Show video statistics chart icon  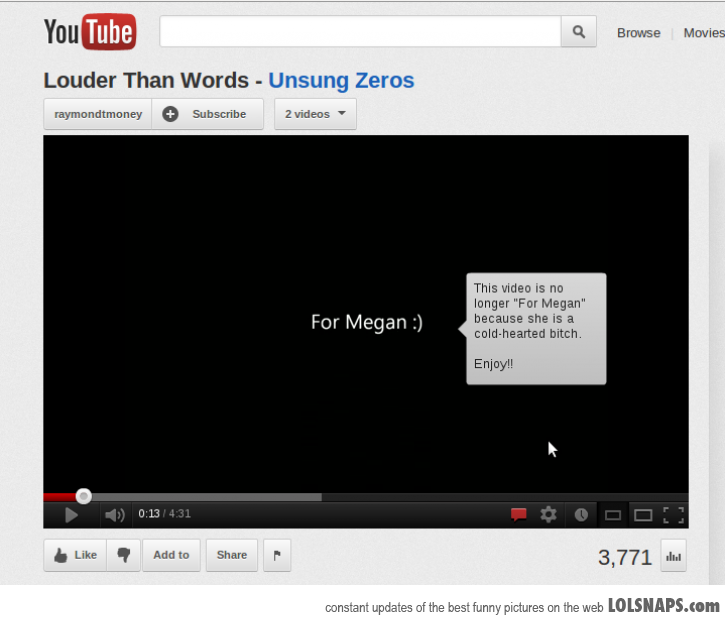point(673,556)
